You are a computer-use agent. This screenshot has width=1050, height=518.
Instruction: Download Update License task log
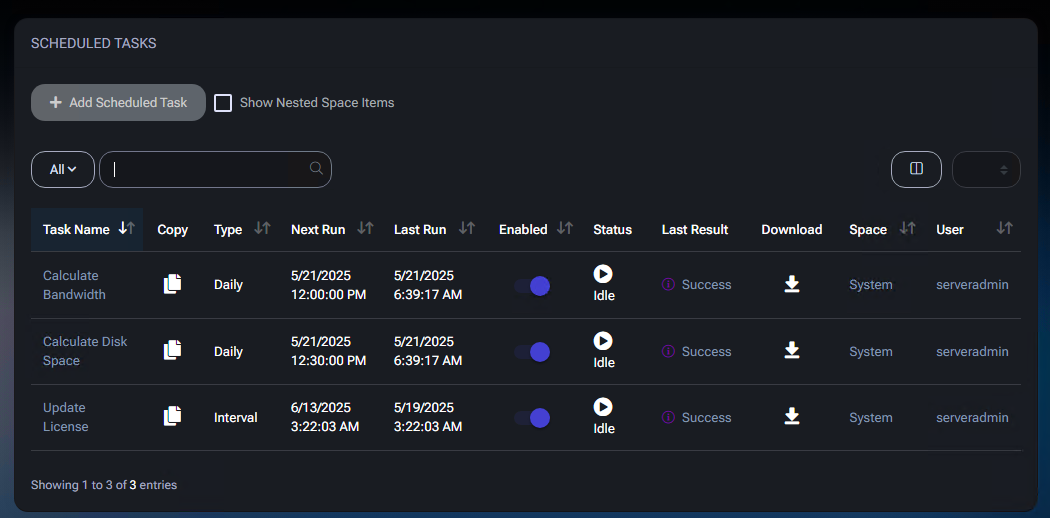(x=792, y=417)
